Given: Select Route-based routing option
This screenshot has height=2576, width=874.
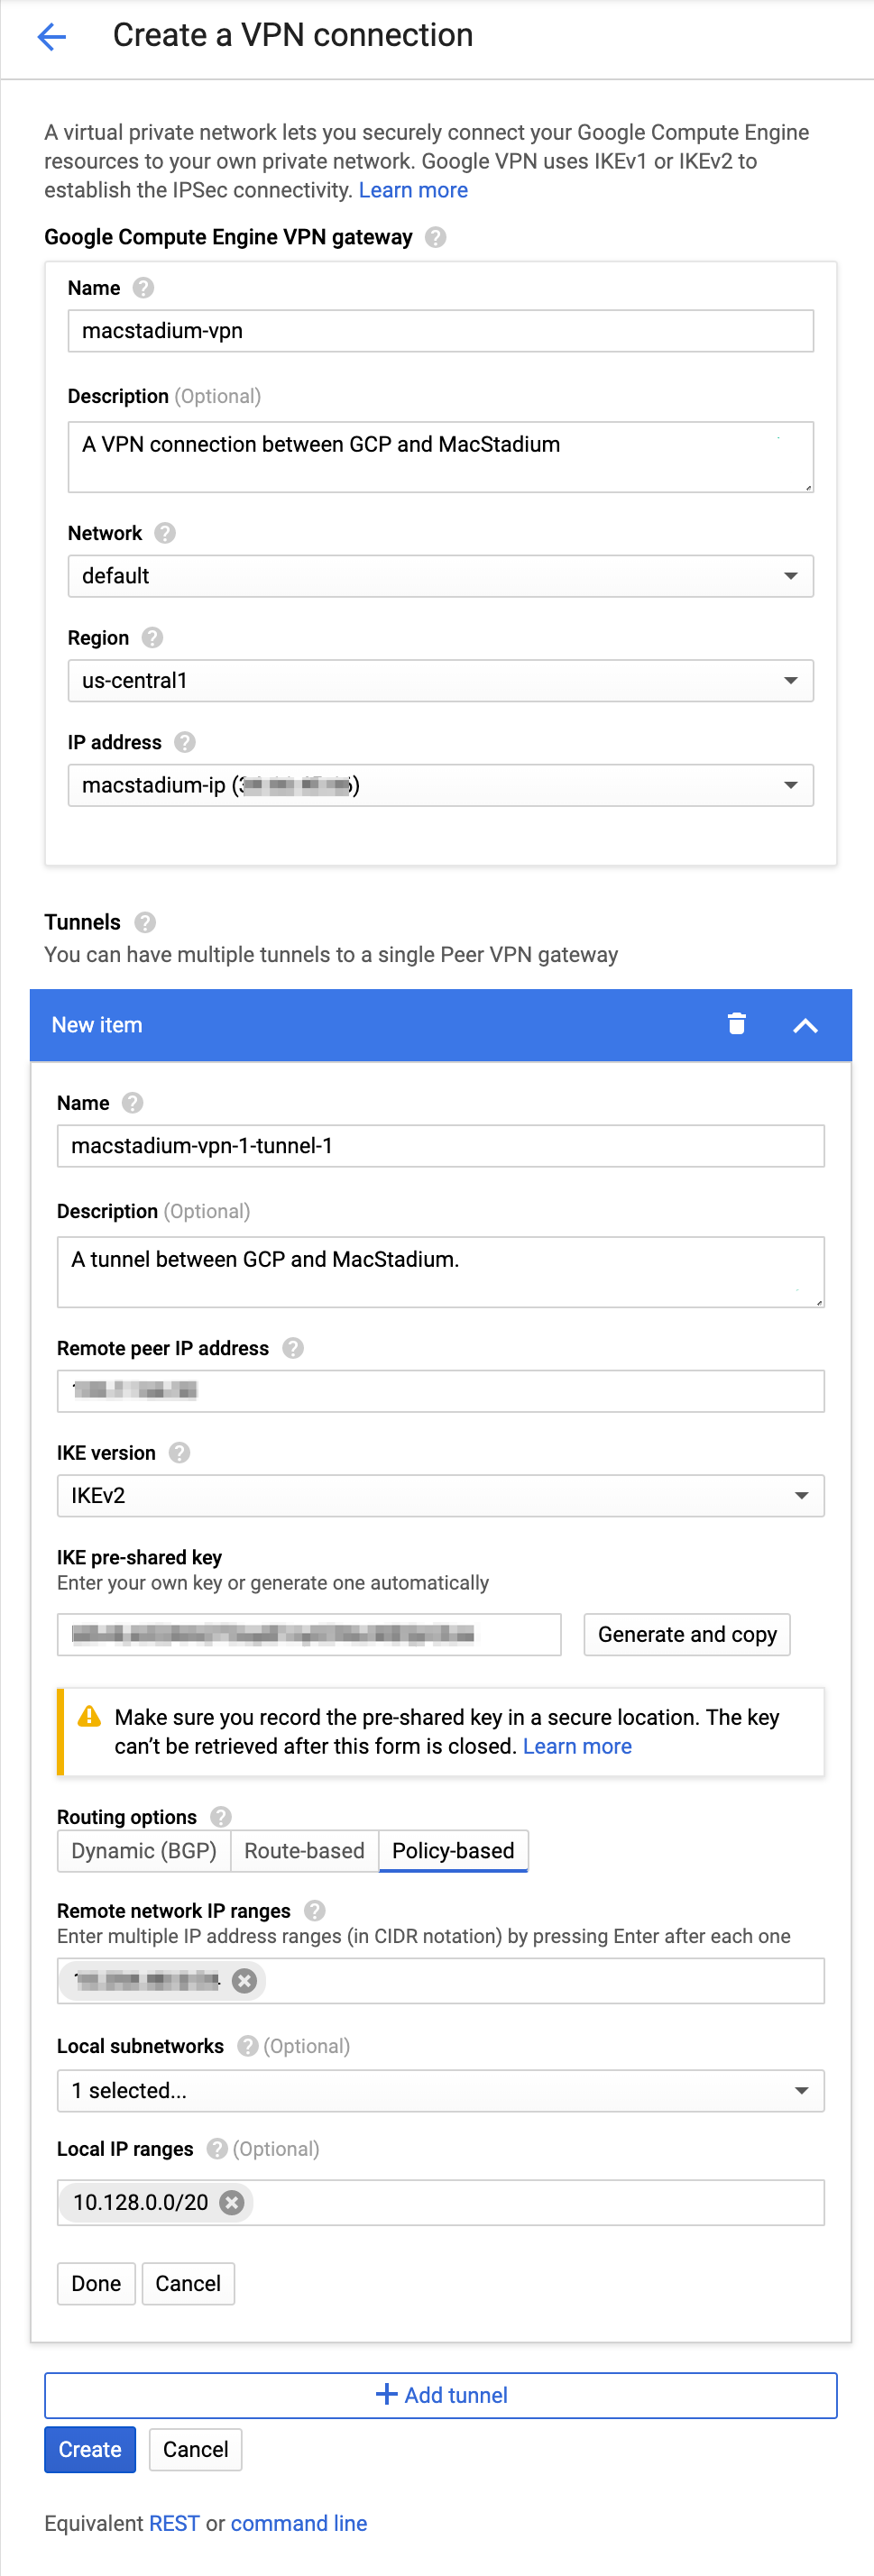Looking at the screenshot, I should [304, 1851].
